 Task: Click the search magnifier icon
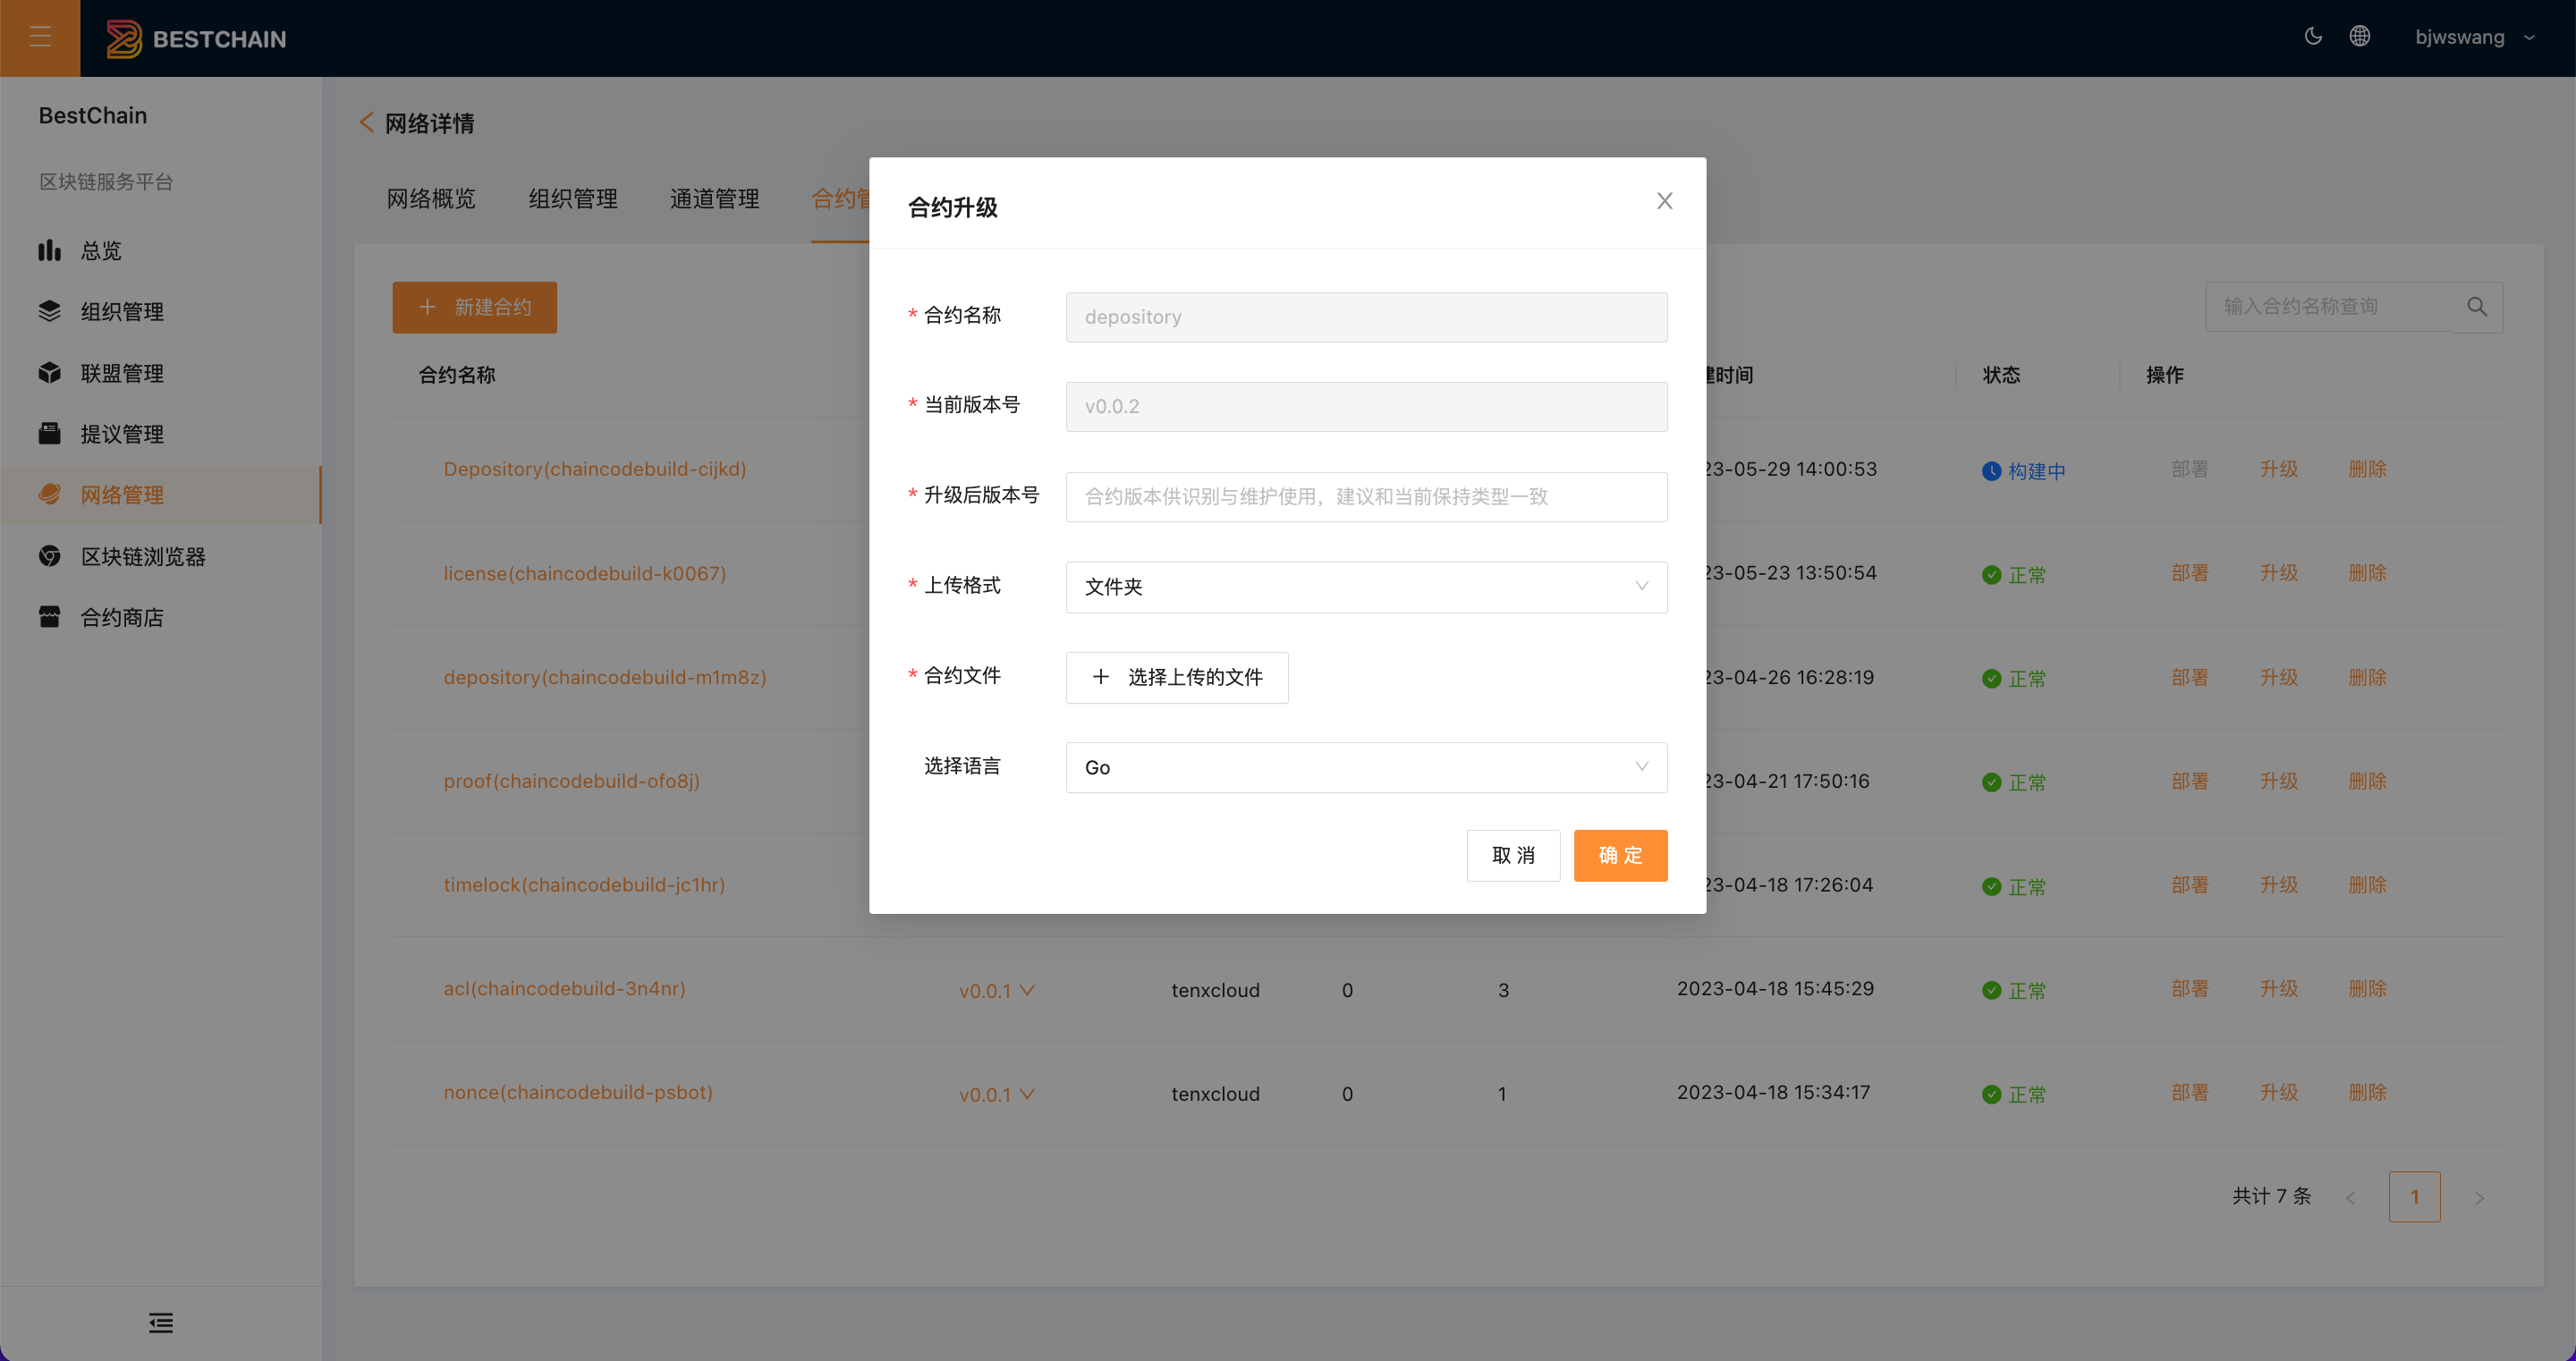(2477, 307)
